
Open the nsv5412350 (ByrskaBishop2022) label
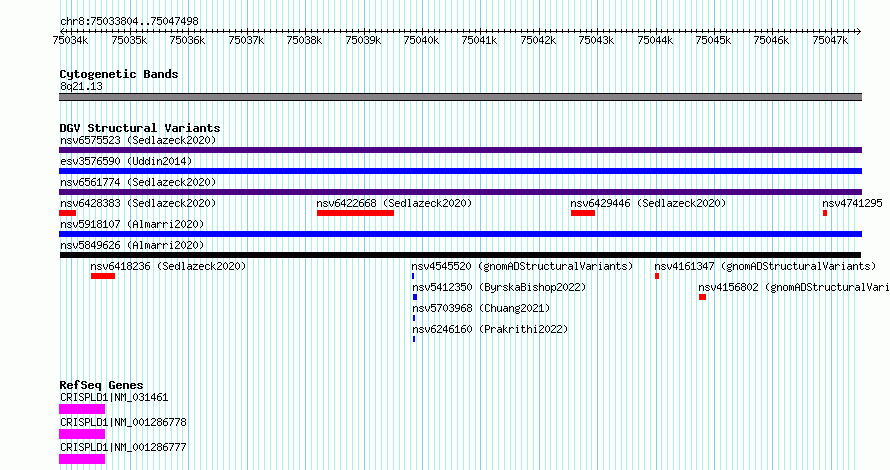pyautogui.click(x=499, y=287)
